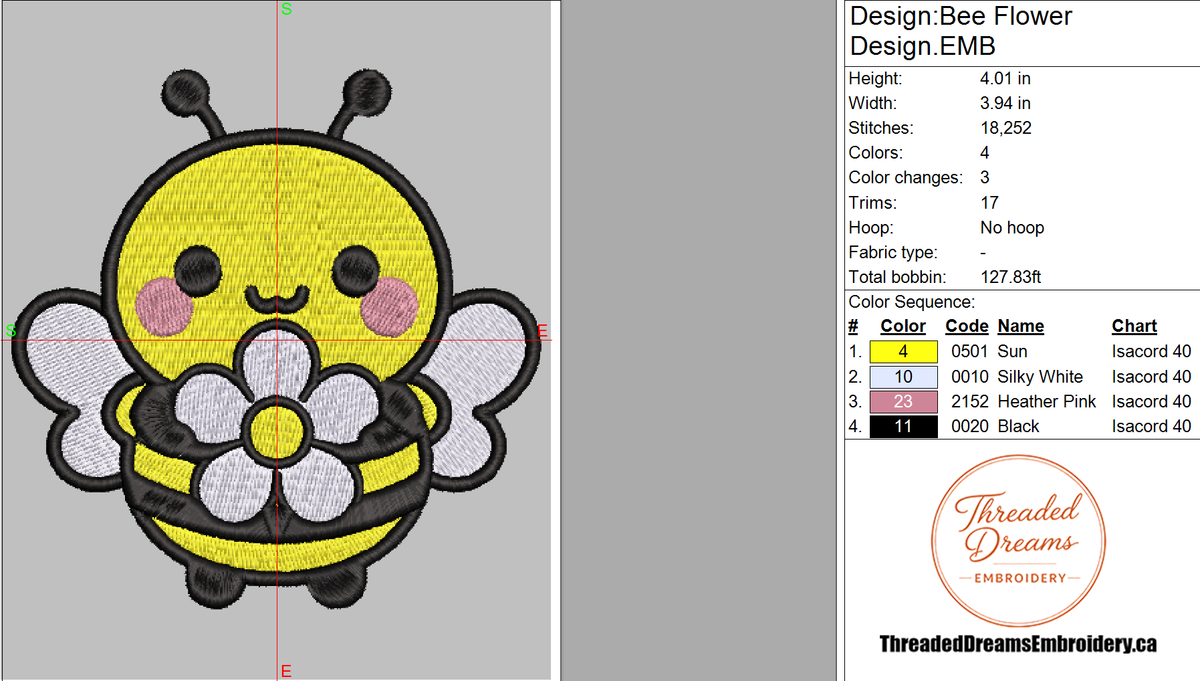Click the thread name 'Black'
The image size is (1200, 681).
pos(1018,427)
